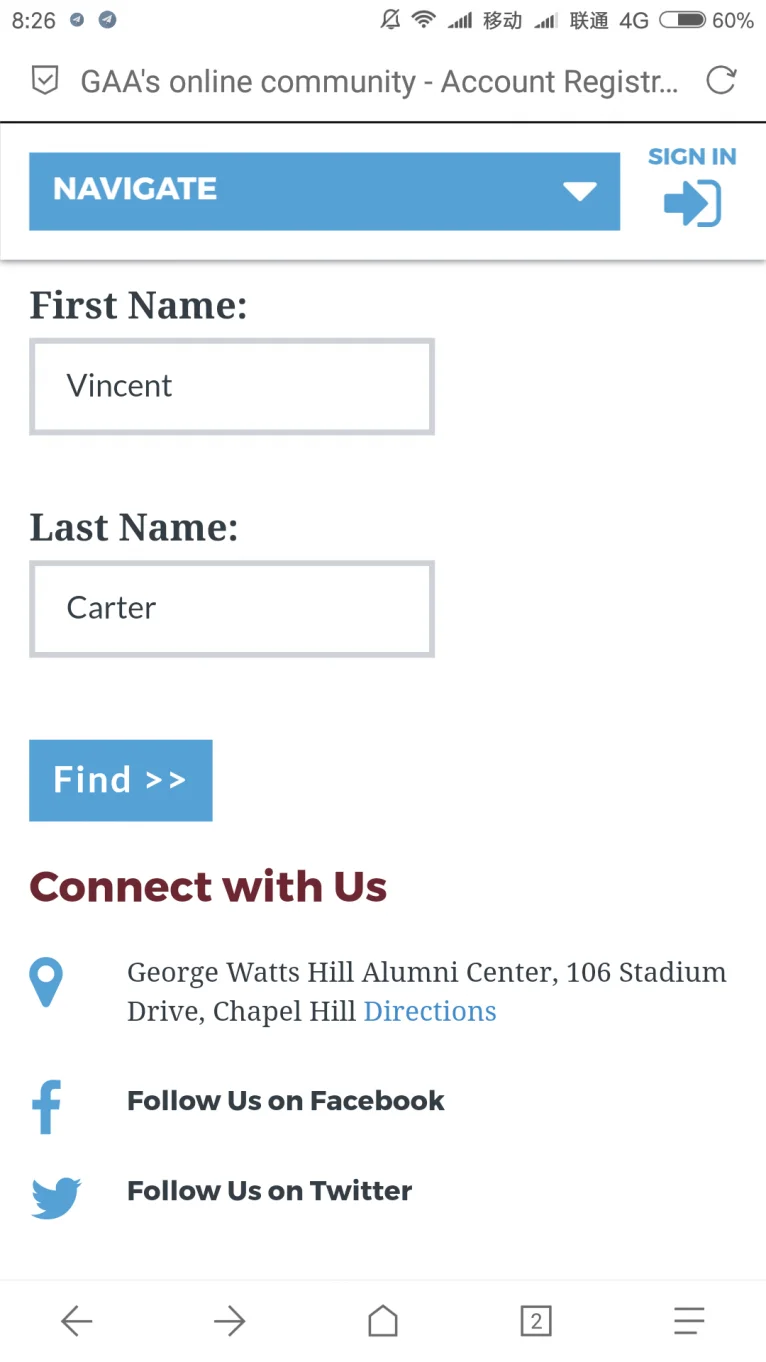
Task: Go back with browser back arrow
Action: 76,1321
